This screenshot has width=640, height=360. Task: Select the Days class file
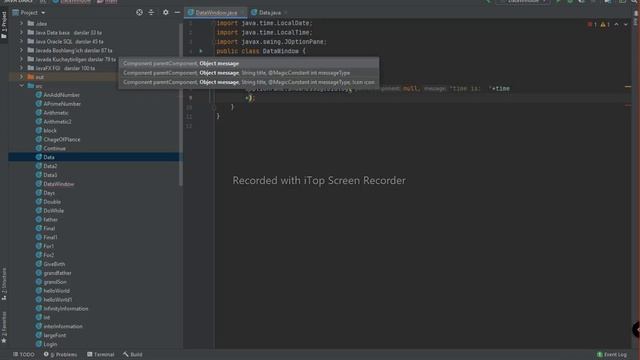pos(45,193)
